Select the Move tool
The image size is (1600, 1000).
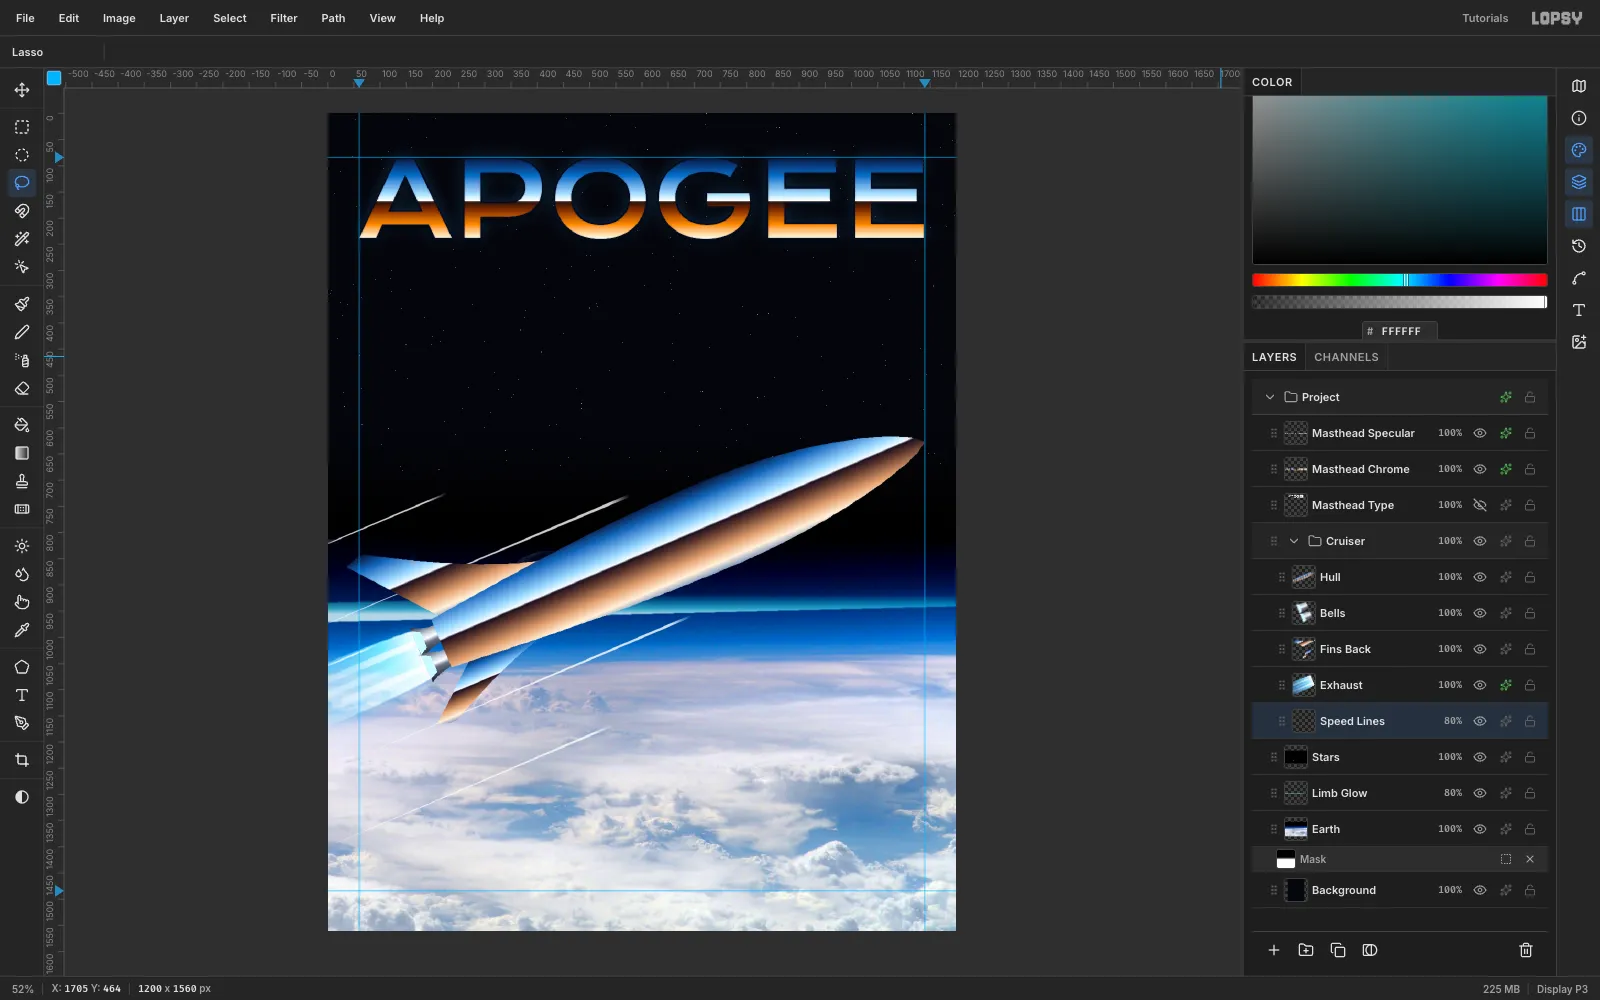pos(22,90)
